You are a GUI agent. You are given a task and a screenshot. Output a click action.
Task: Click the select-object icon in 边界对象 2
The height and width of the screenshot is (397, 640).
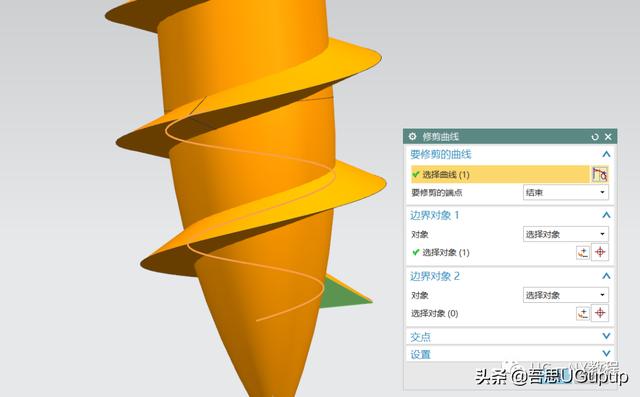(583, 313)
